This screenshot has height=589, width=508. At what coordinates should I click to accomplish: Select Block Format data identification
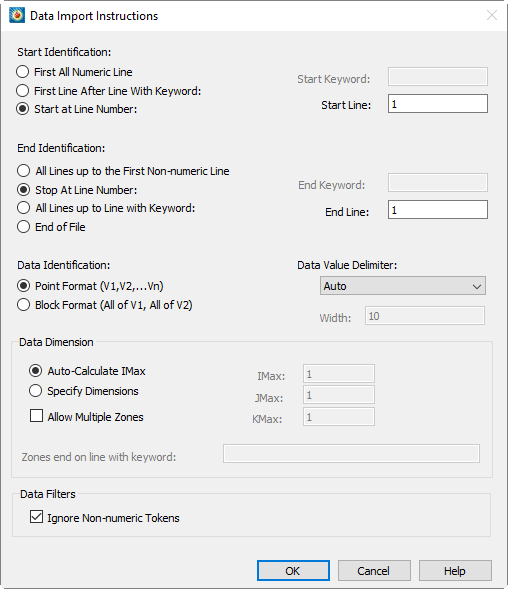(23, 305)
